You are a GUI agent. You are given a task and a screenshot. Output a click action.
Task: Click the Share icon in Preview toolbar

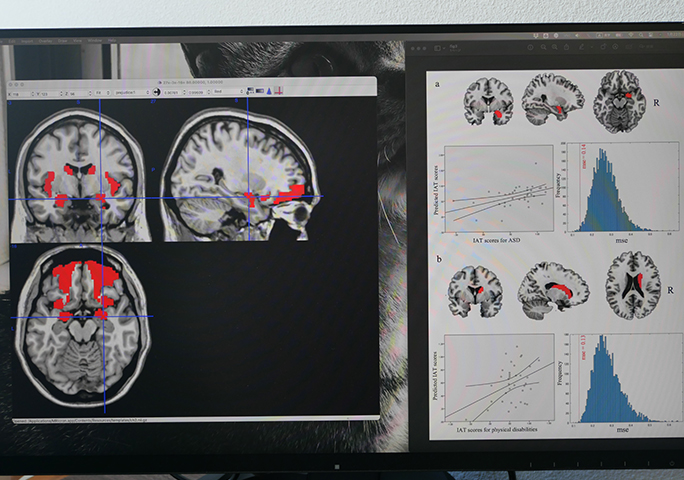point(567,47)
